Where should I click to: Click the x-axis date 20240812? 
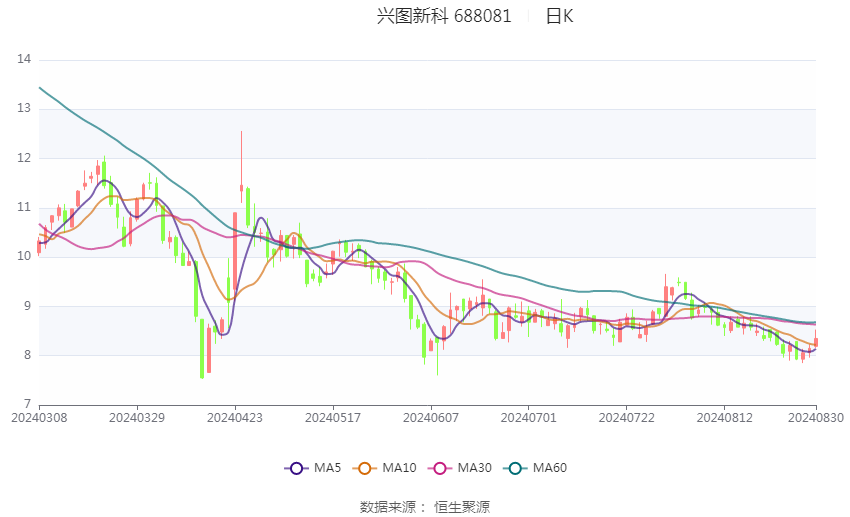click(x=725, y=418)
